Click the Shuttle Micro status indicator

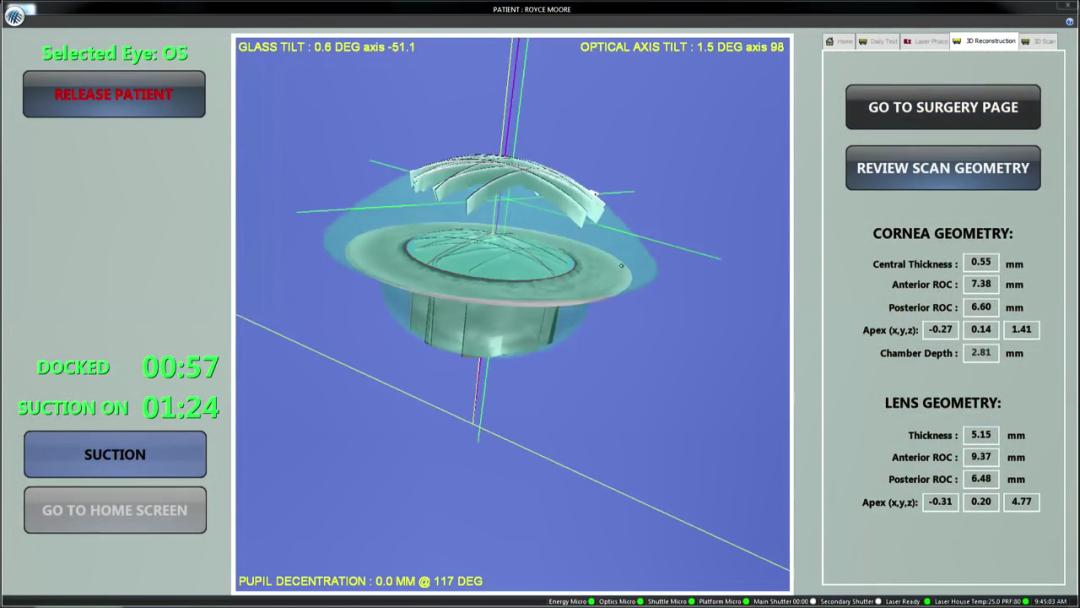692,601
